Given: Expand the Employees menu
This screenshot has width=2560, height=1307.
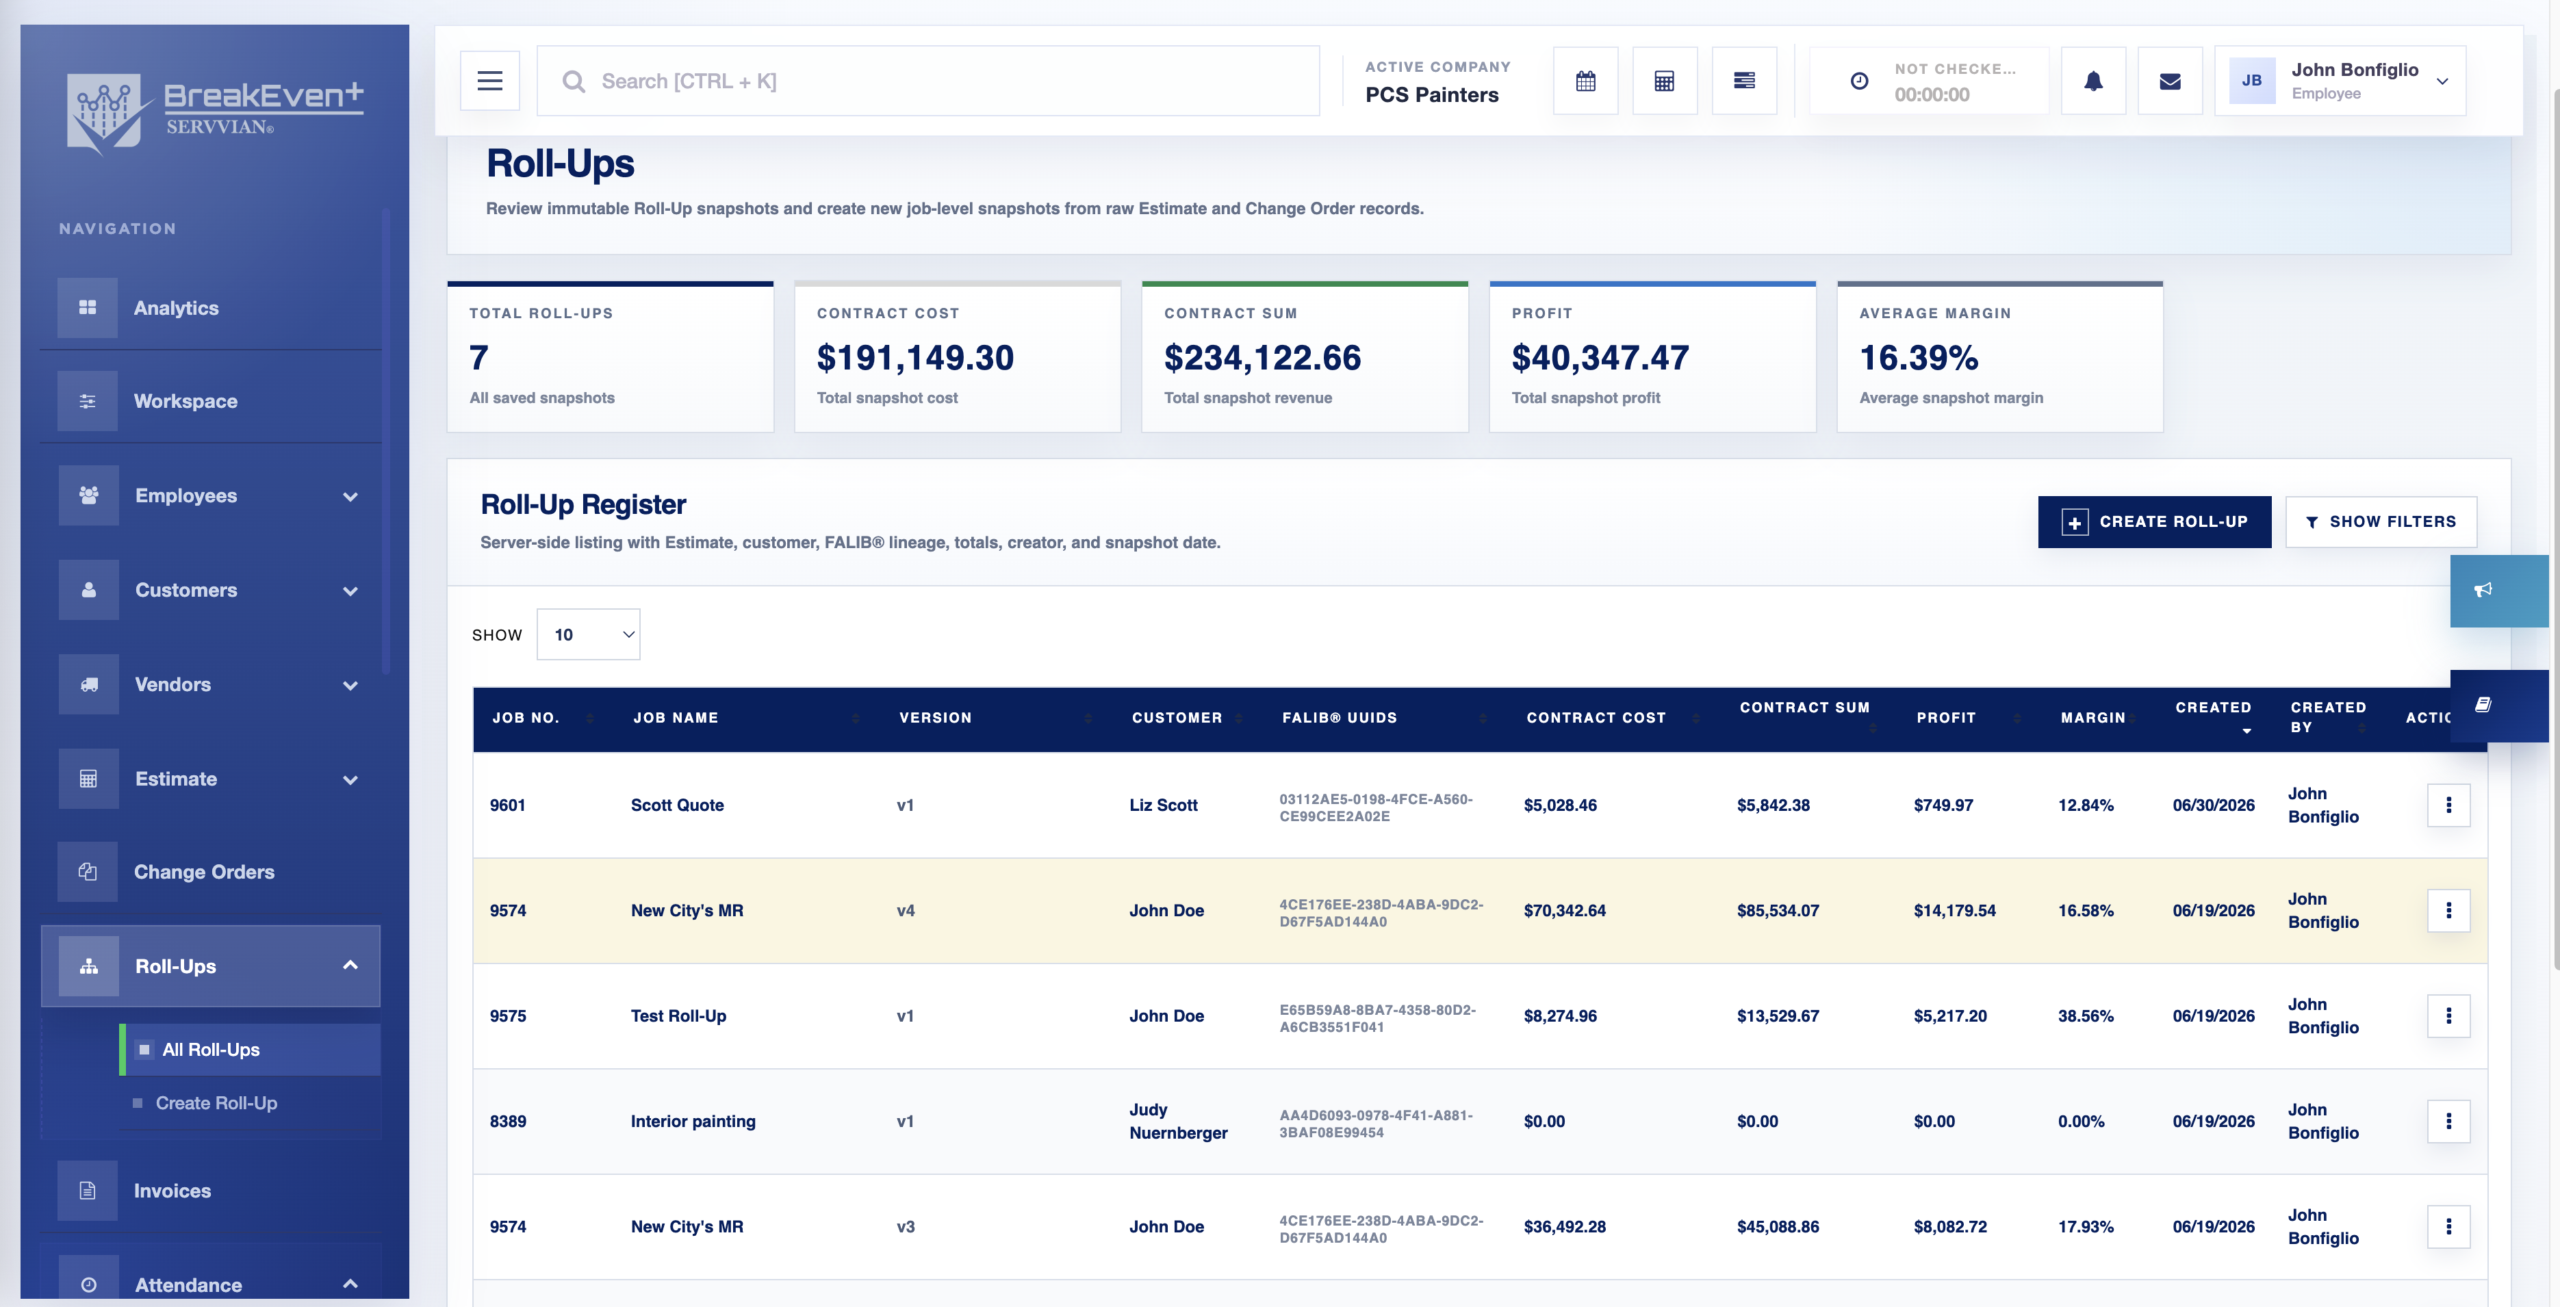Looking at the screenshot, I should (x=350, y=496).
